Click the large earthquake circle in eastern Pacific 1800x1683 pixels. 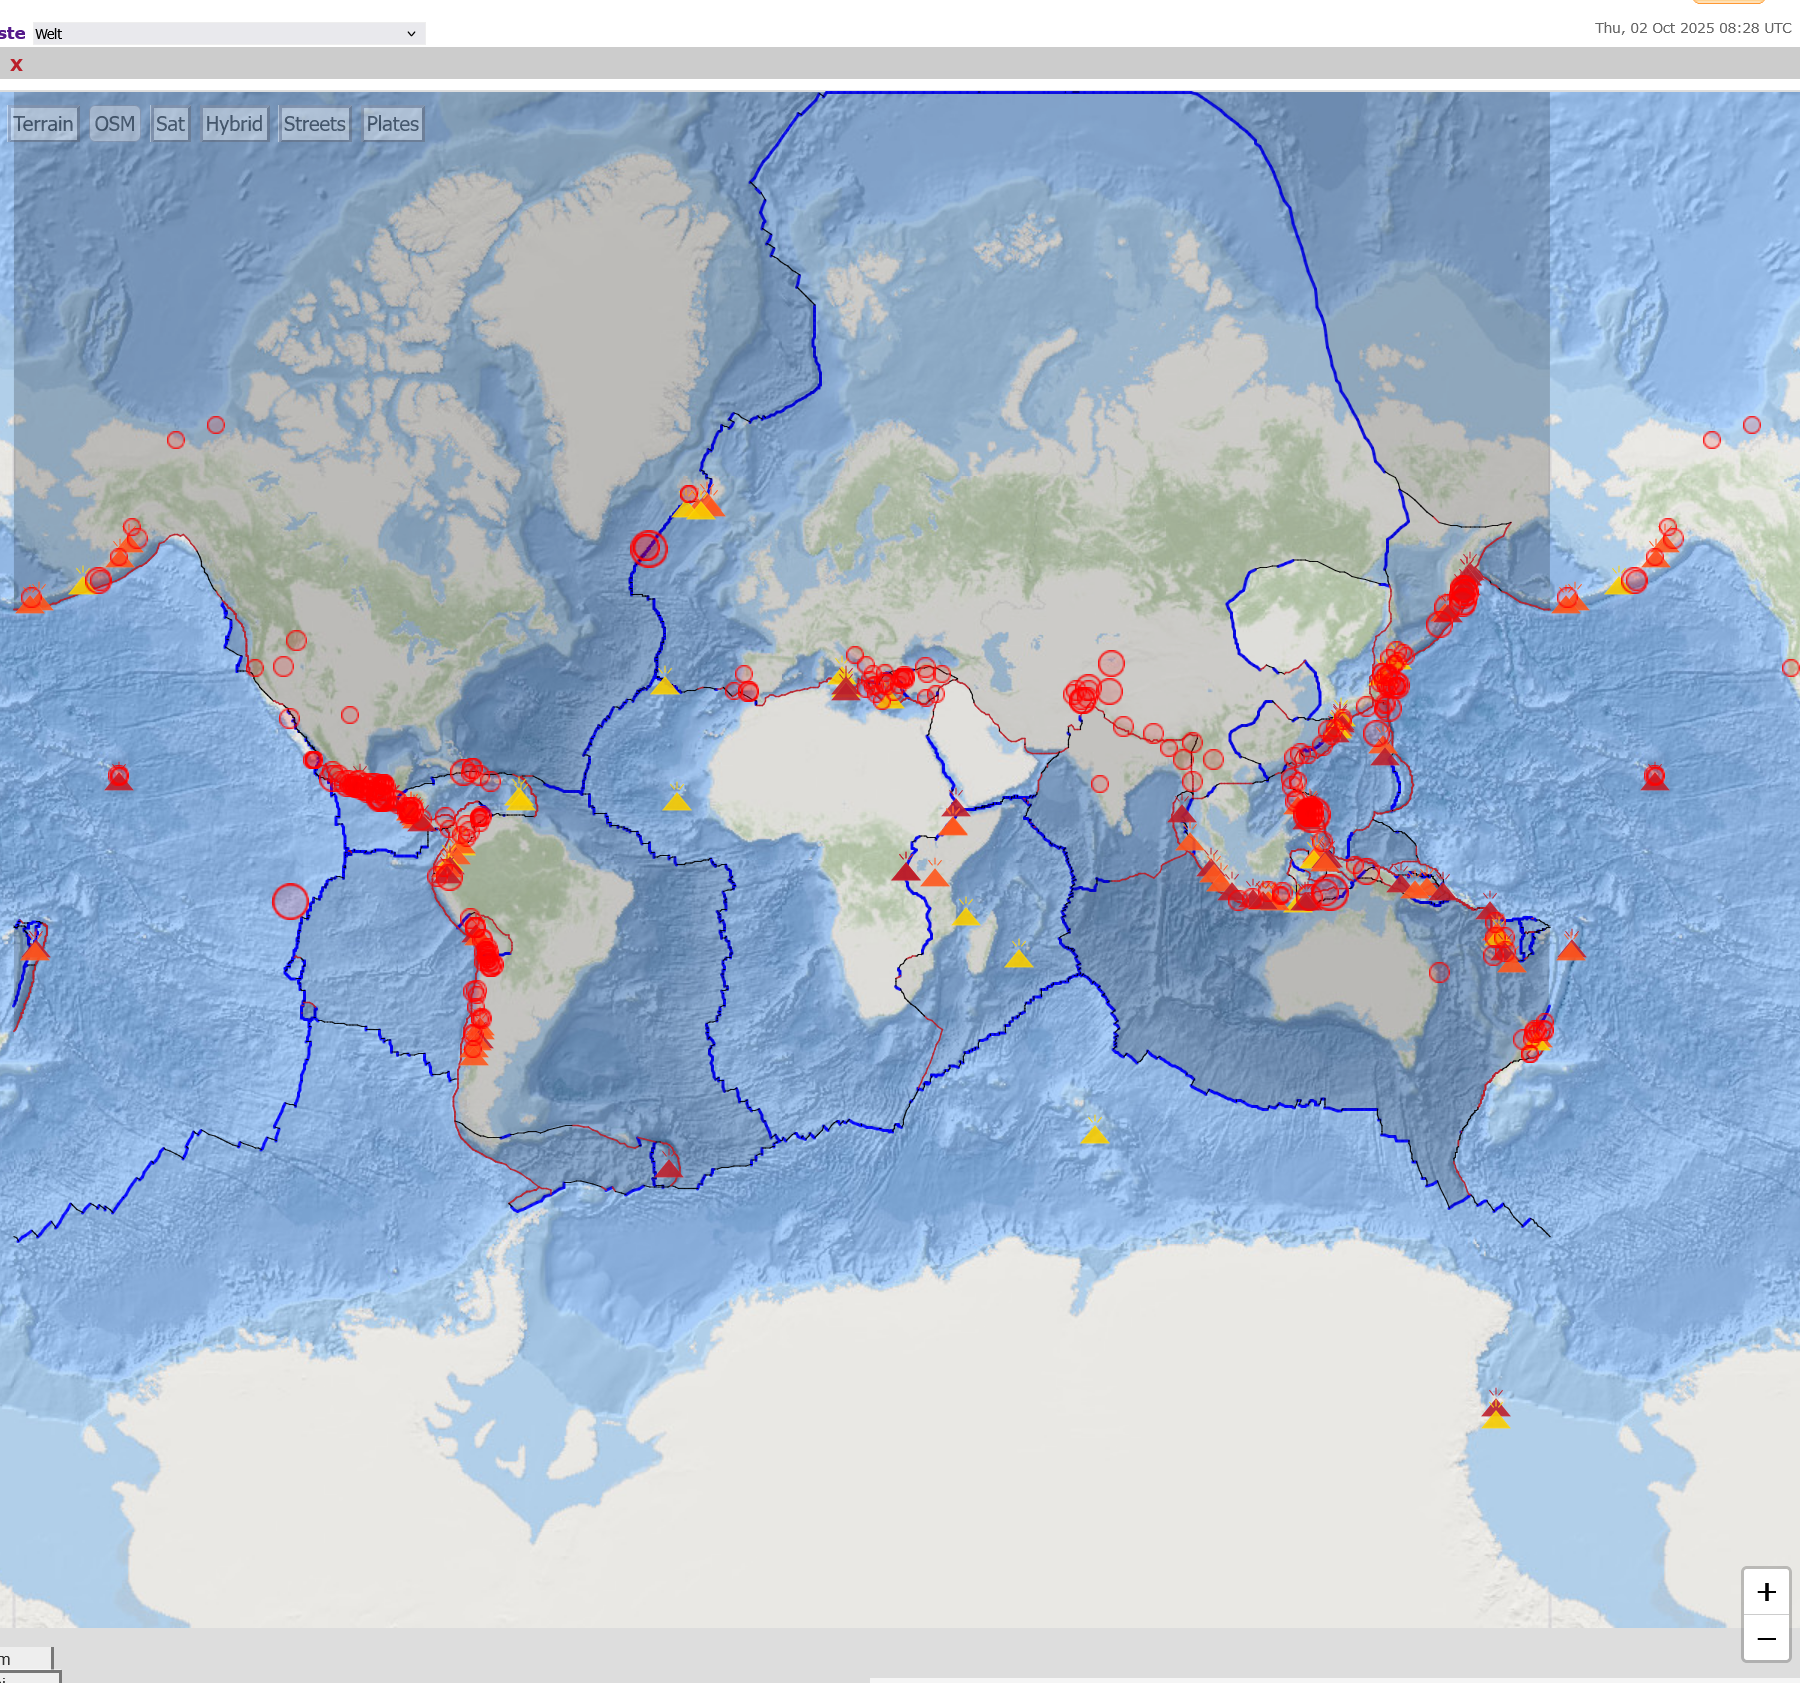point(290,901)
